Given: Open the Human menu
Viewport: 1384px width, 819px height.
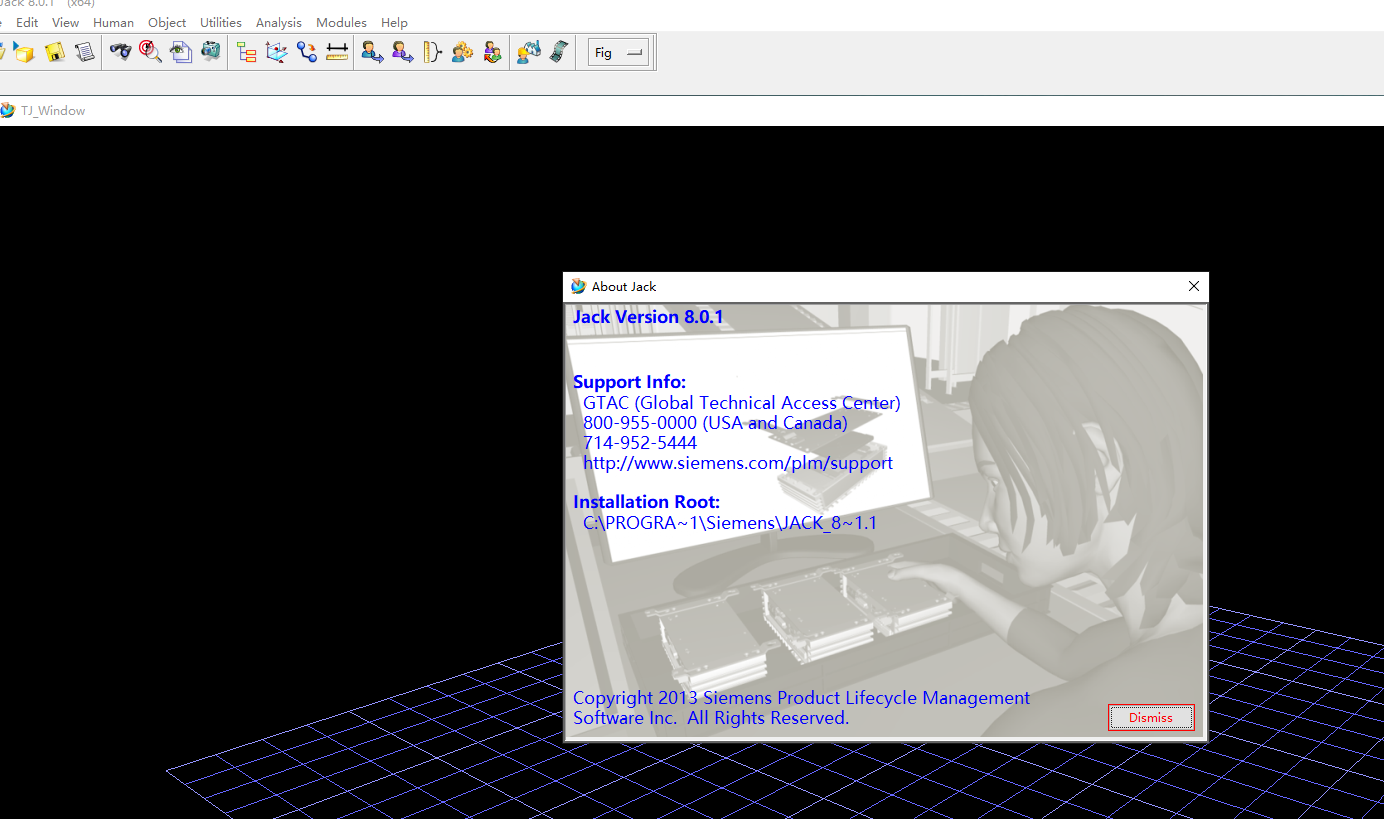Looking at the screenshot, I should point(113,22).
